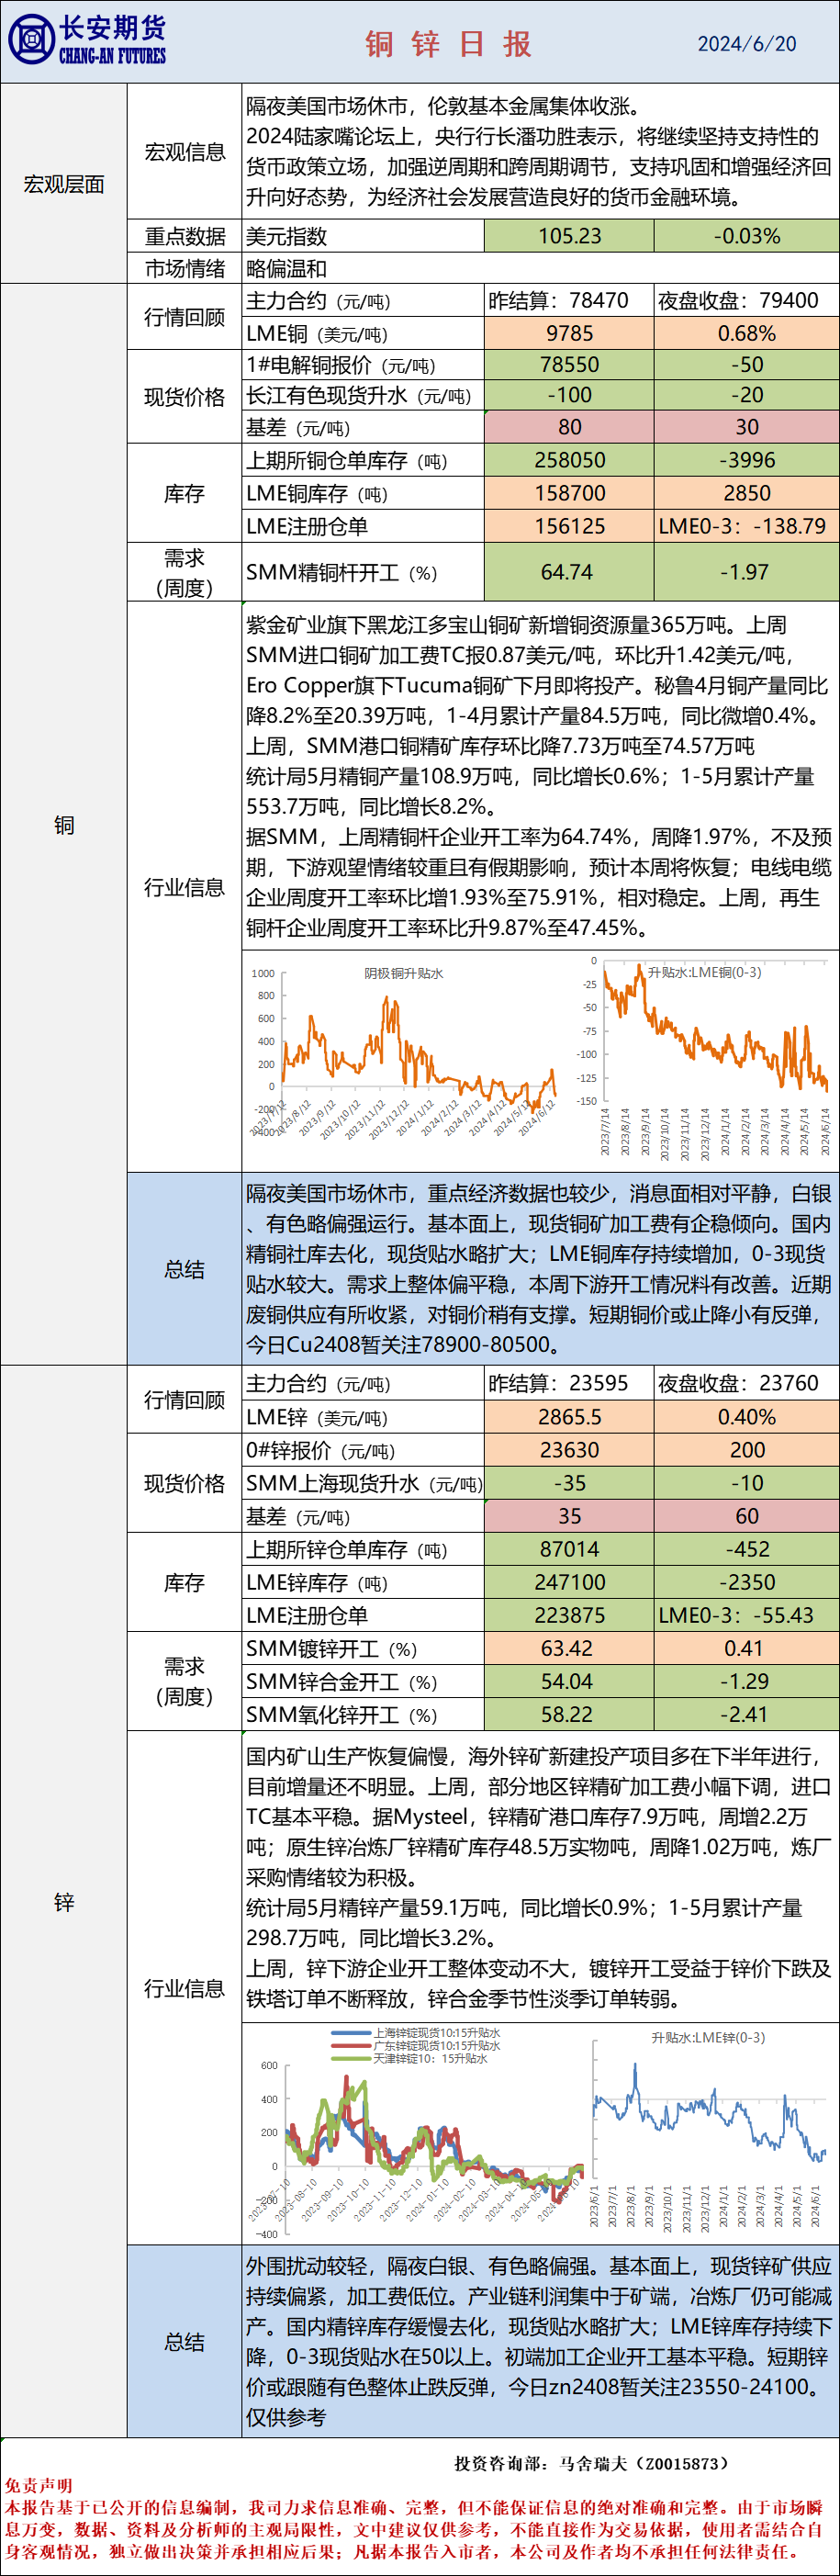
Task: Select 上期所铜仓单库存 value 258050
Action: point(569,460)
